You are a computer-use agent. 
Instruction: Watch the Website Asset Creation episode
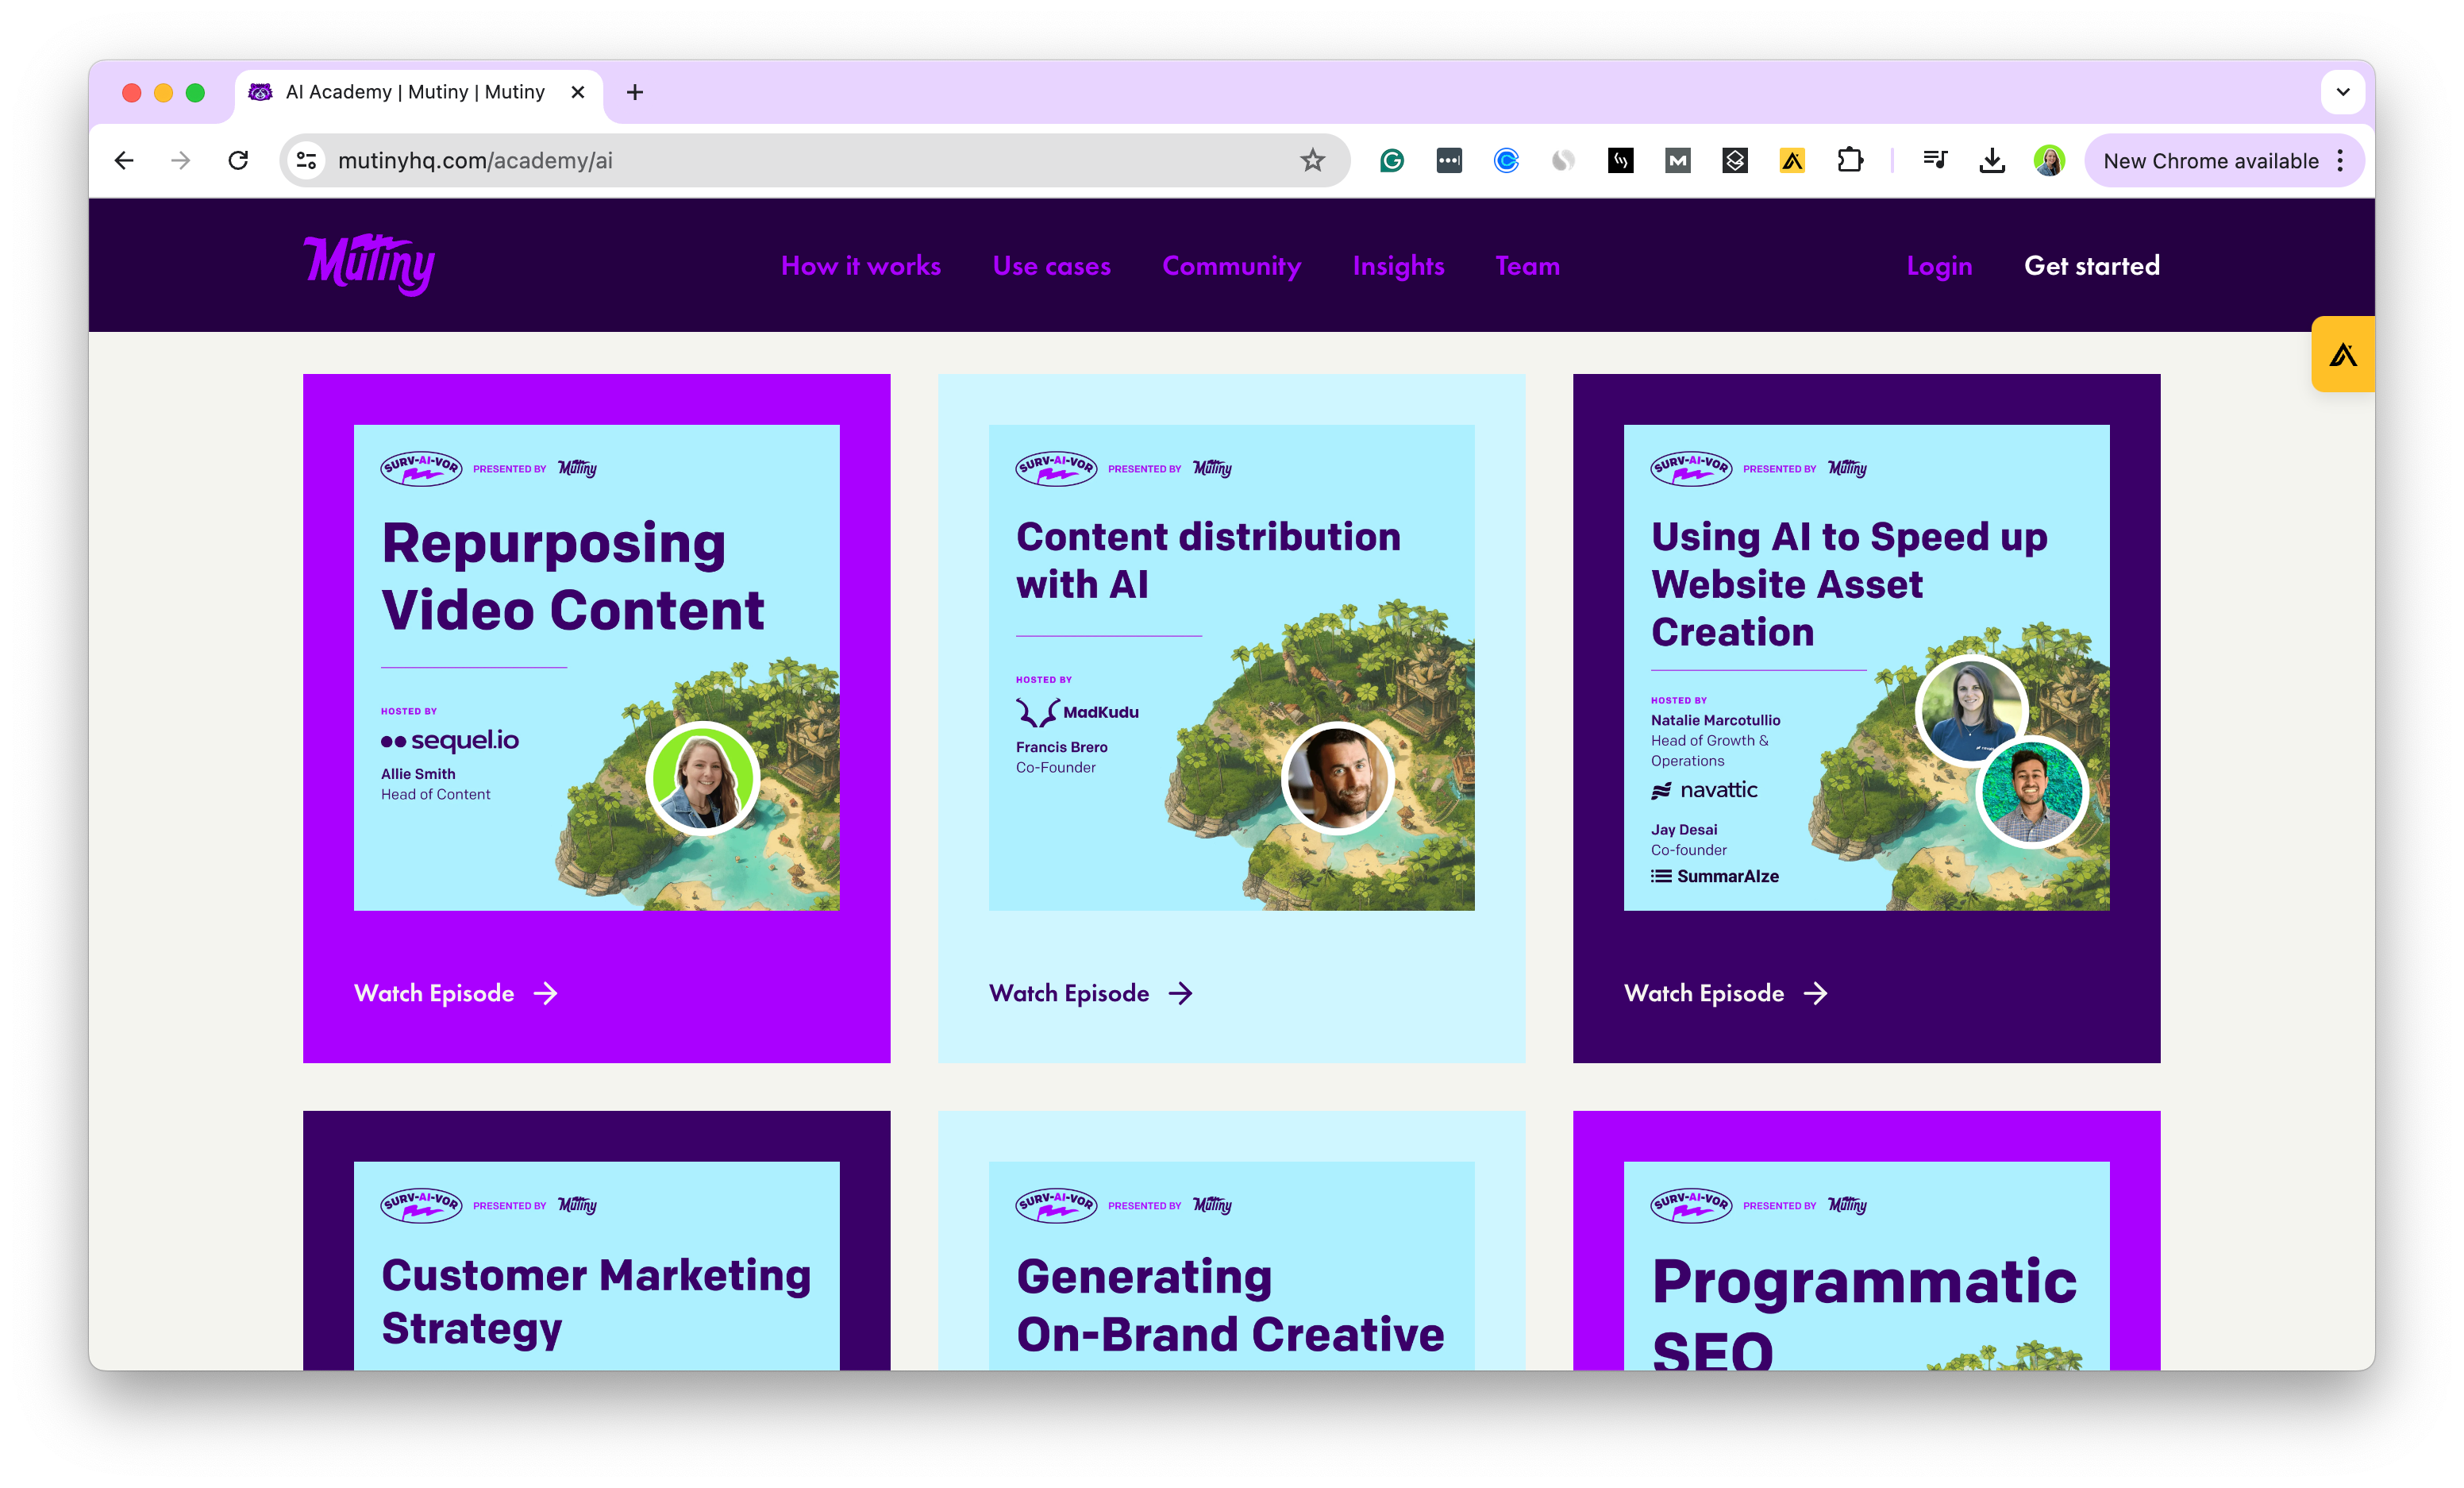1726,993
